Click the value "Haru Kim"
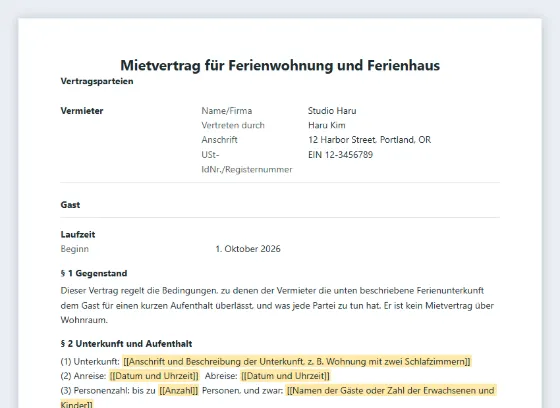Viewport: 560px width, 408px height. (327, 125)
